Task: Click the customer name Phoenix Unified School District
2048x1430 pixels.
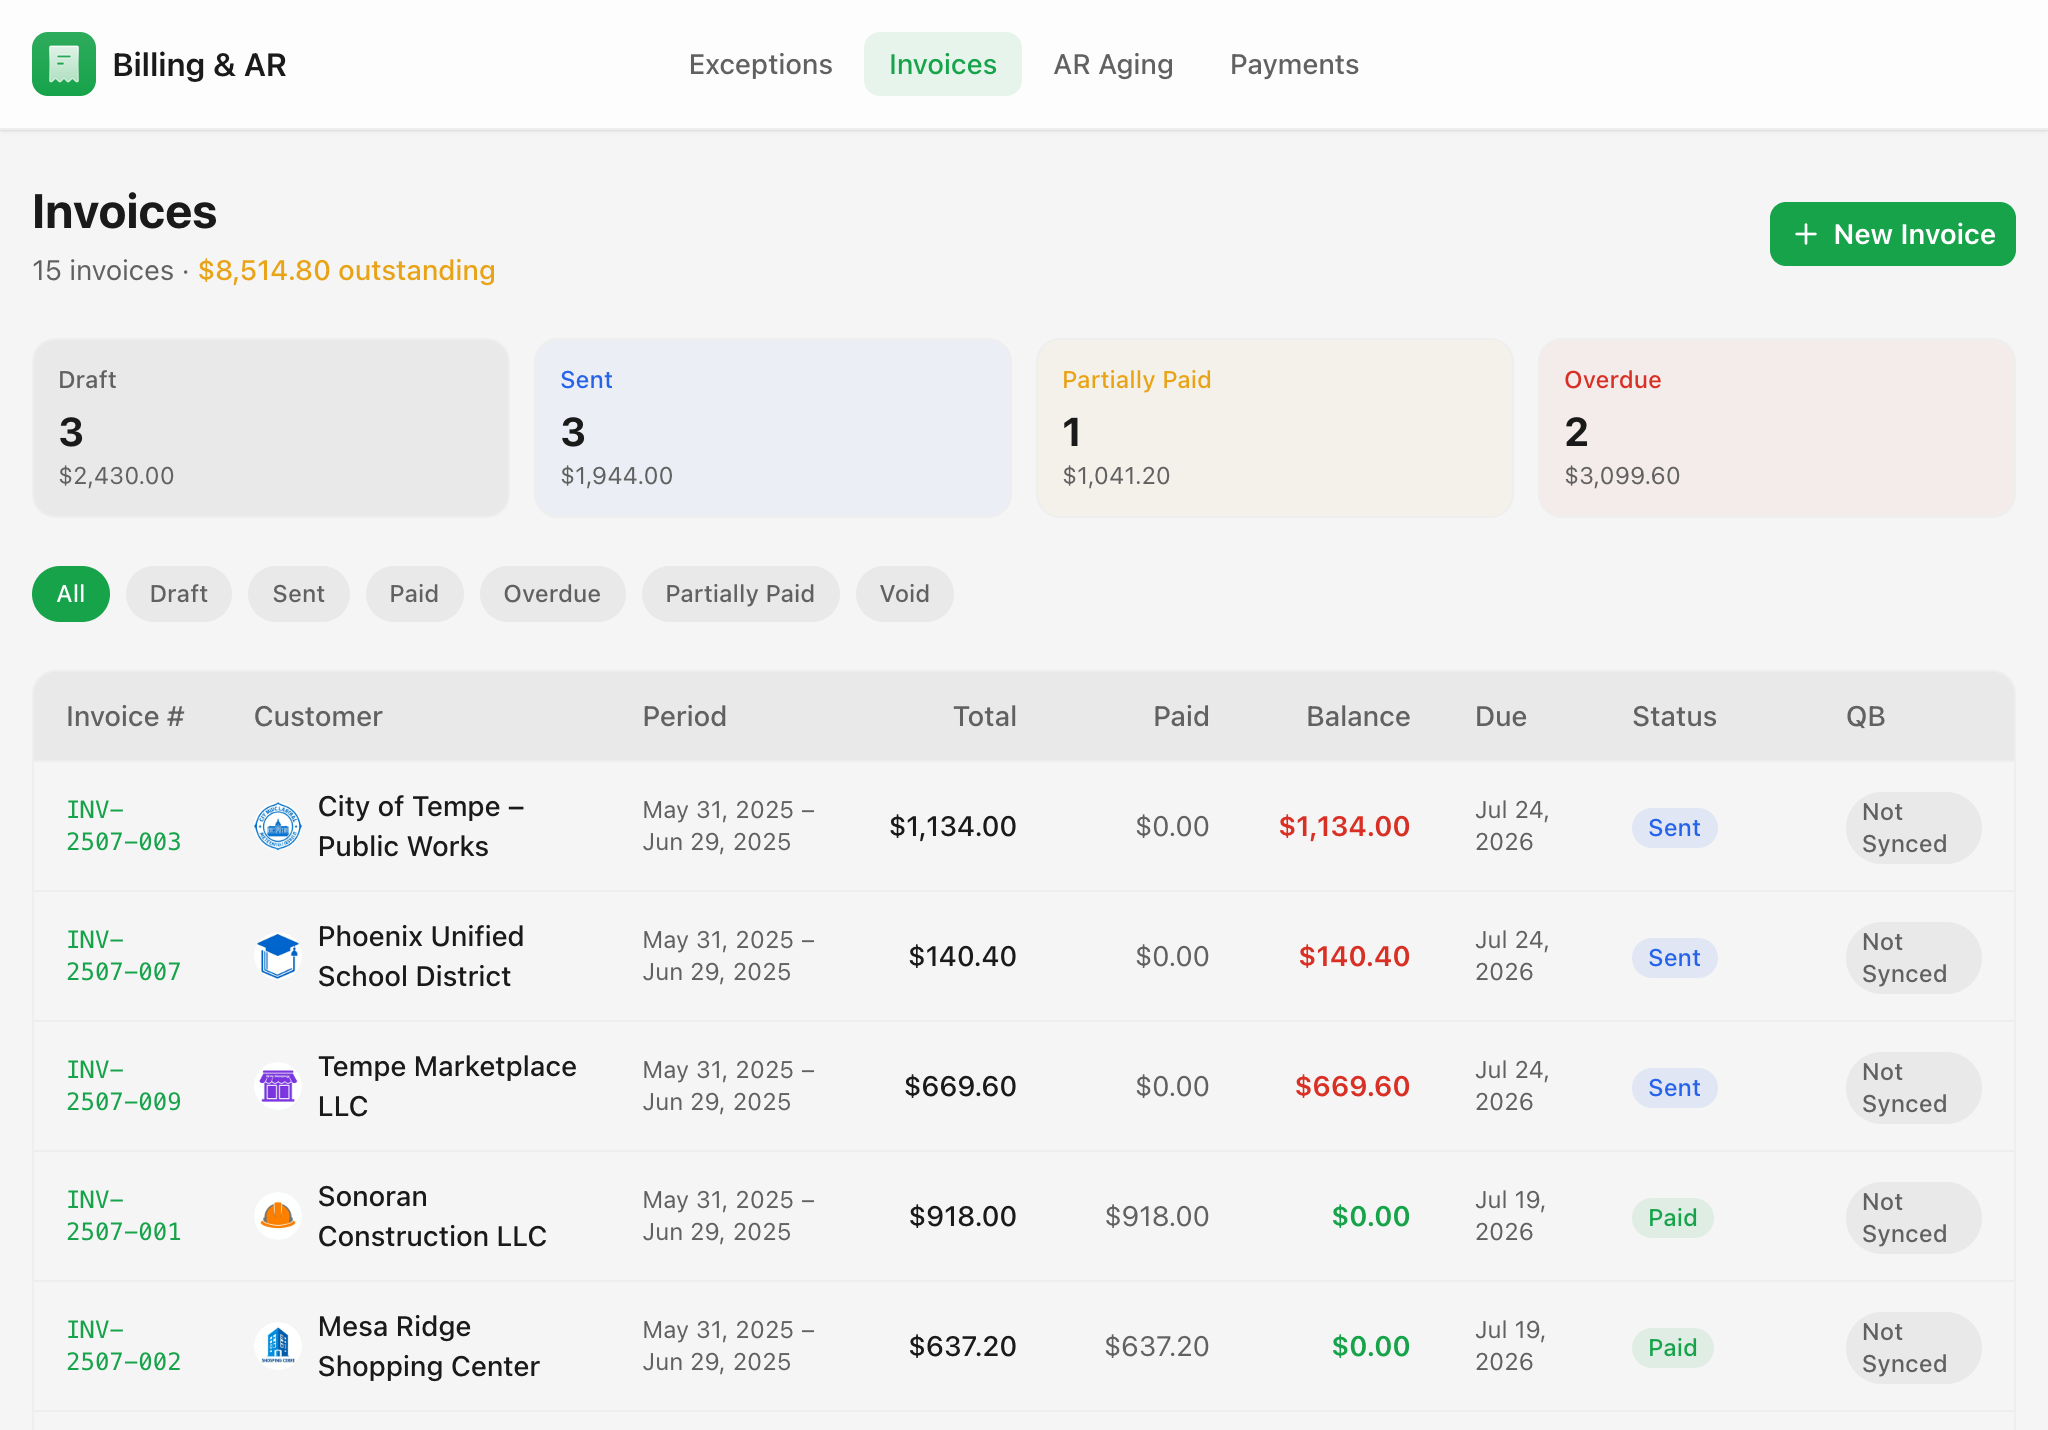Action: click(x=421, y=956)
